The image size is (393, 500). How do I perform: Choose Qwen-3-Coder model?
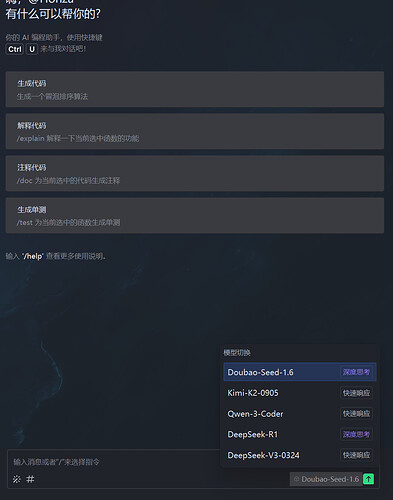(x=300, y=414)
